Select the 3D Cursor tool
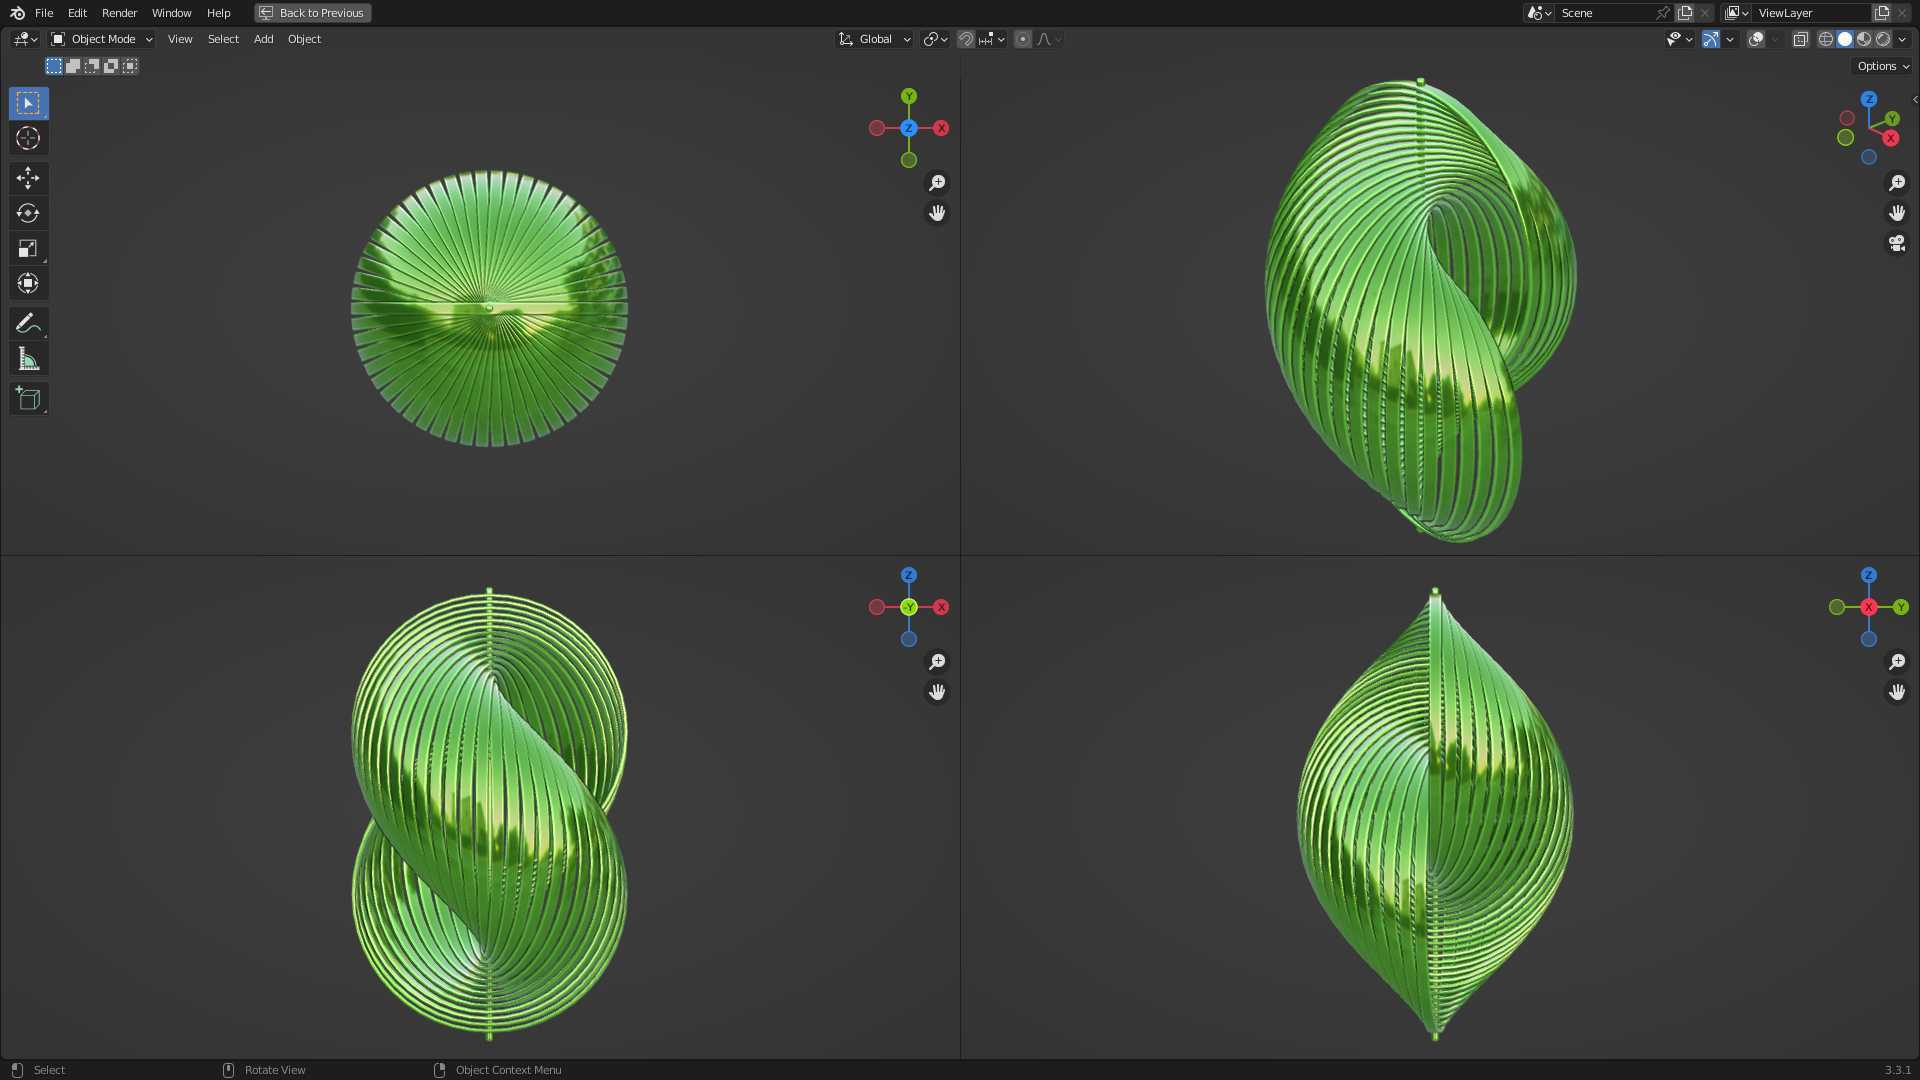 click(28, 138)
